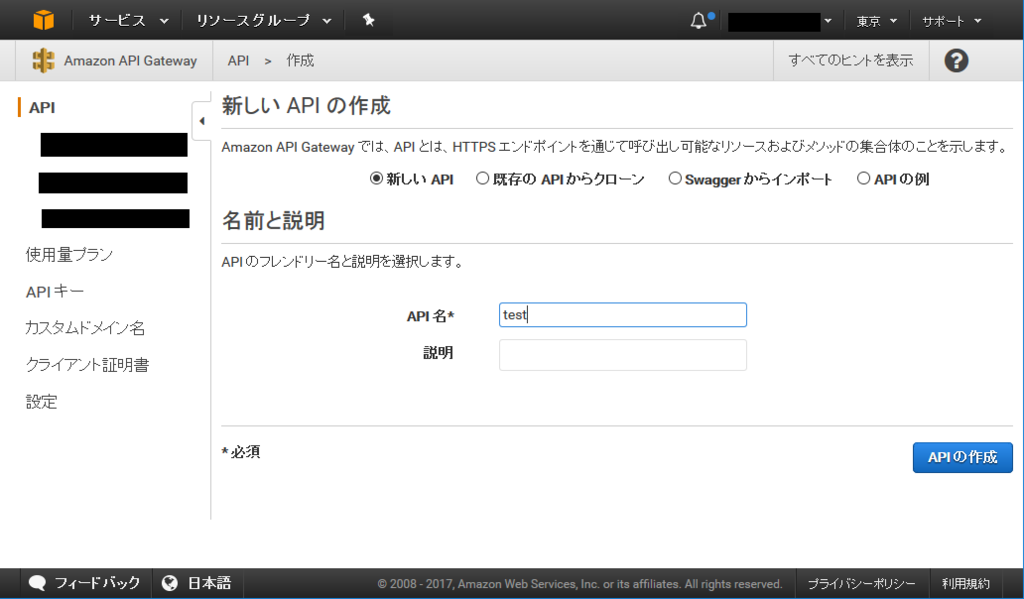
Task: Click the API breadcrumb link
Action: tap(238, 61)
